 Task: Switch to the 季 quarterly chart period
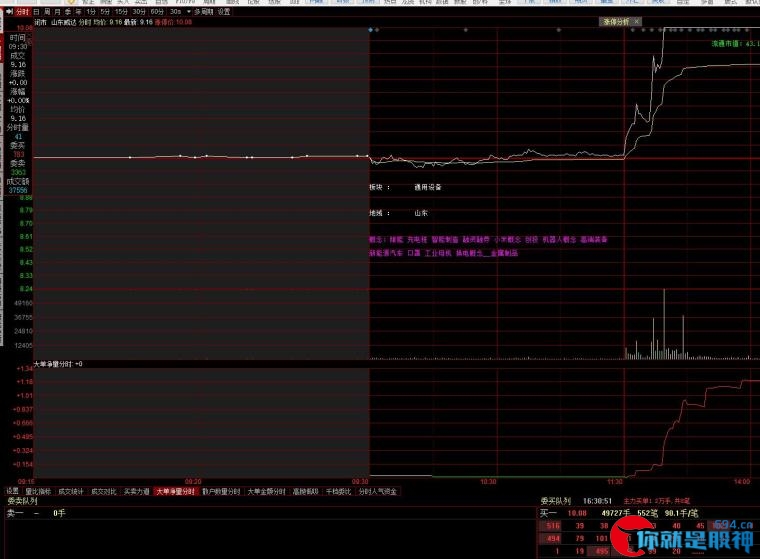pyautogui.click(x=68, y=12)
